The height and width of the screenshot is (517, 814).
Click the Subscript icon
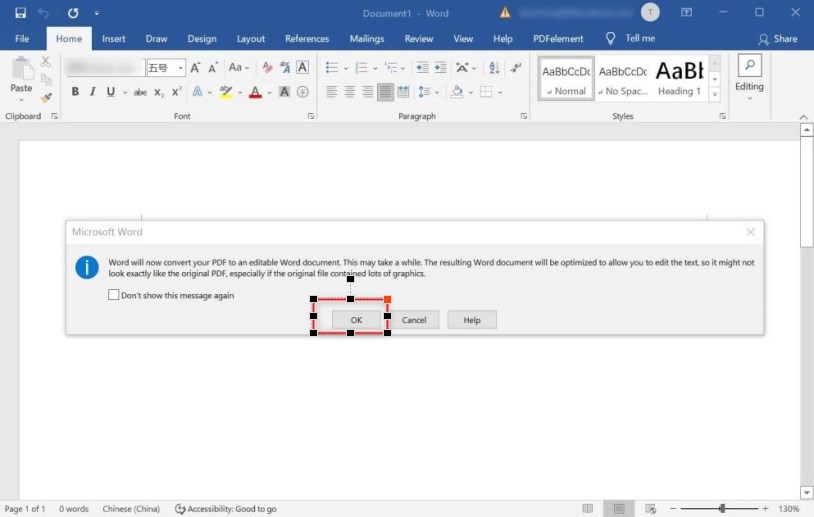[159, 92]
